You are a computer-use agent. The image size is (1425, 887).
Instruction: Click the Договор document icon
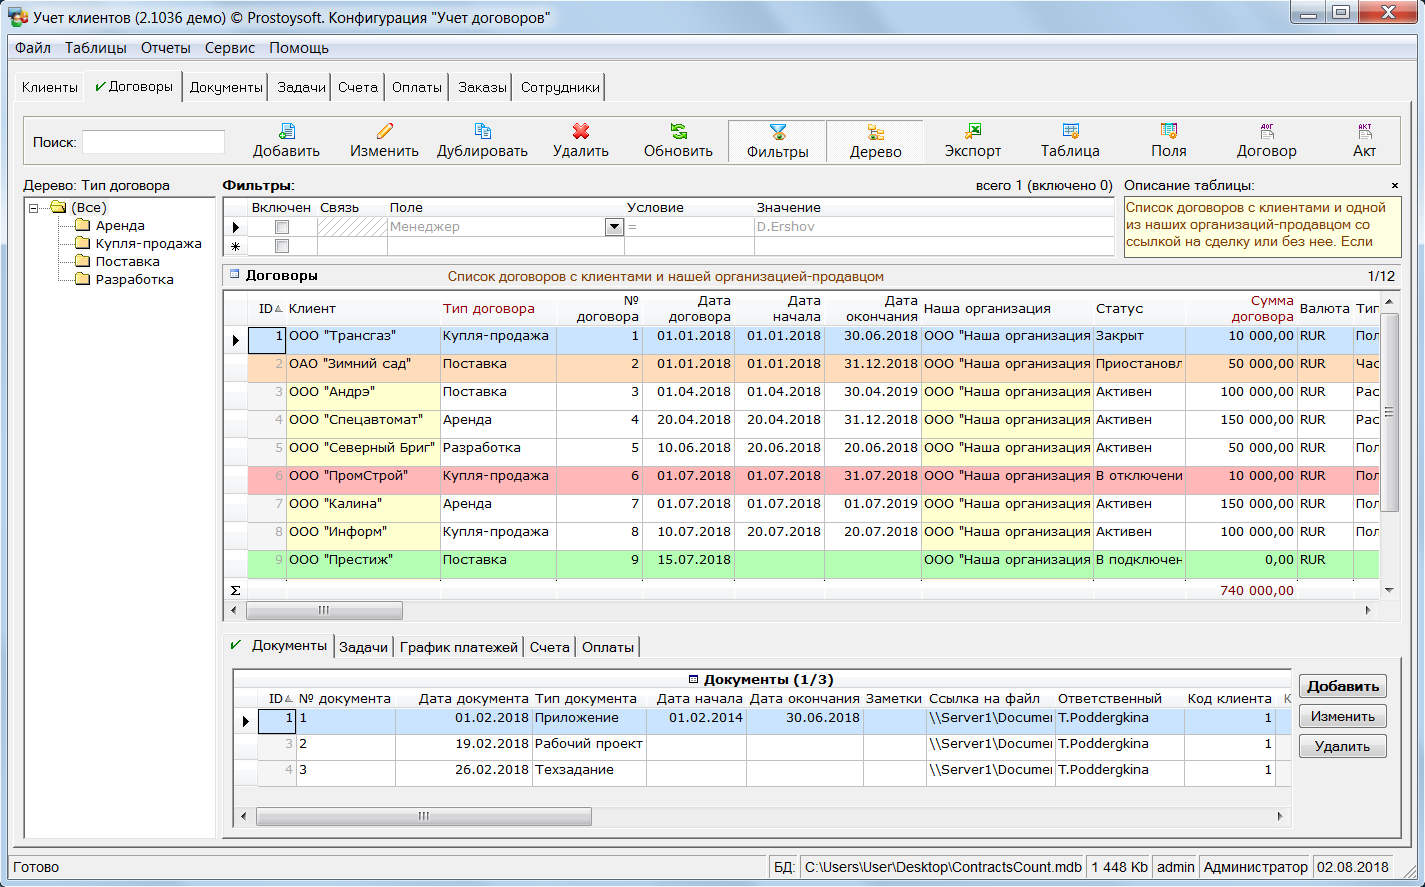(x=1266, y=132)
